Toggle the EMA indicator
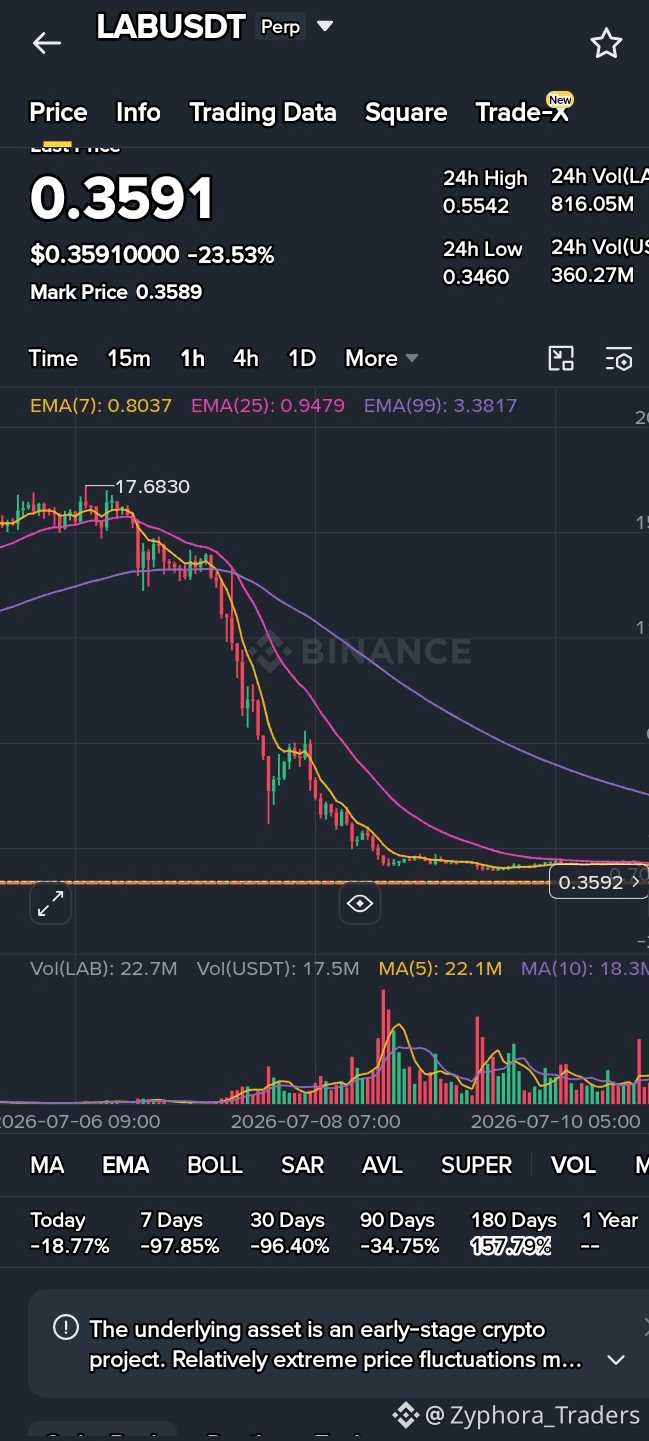The width and height of the screenshot is (649, 1441). [x=126, y=1165]
